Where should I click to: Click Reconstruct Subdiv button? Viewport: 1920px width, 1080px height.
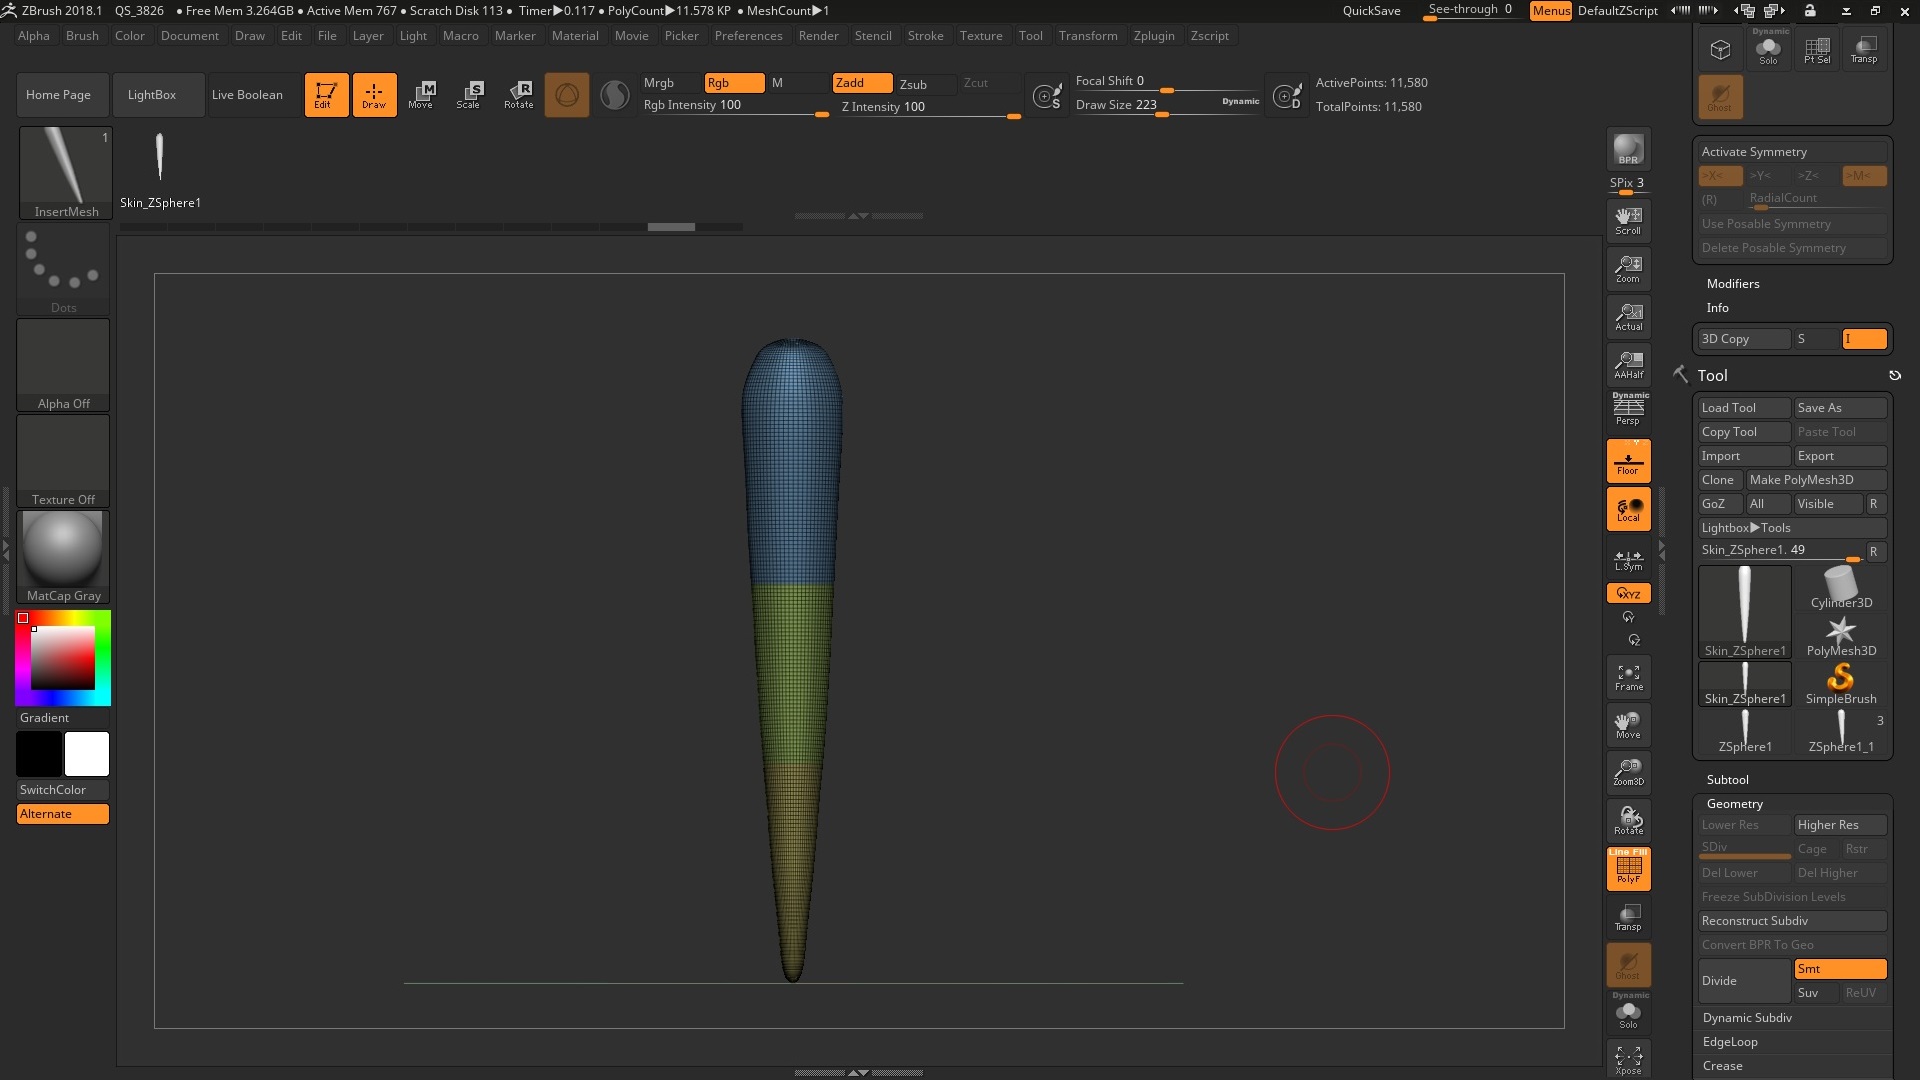click(1792, 921)
